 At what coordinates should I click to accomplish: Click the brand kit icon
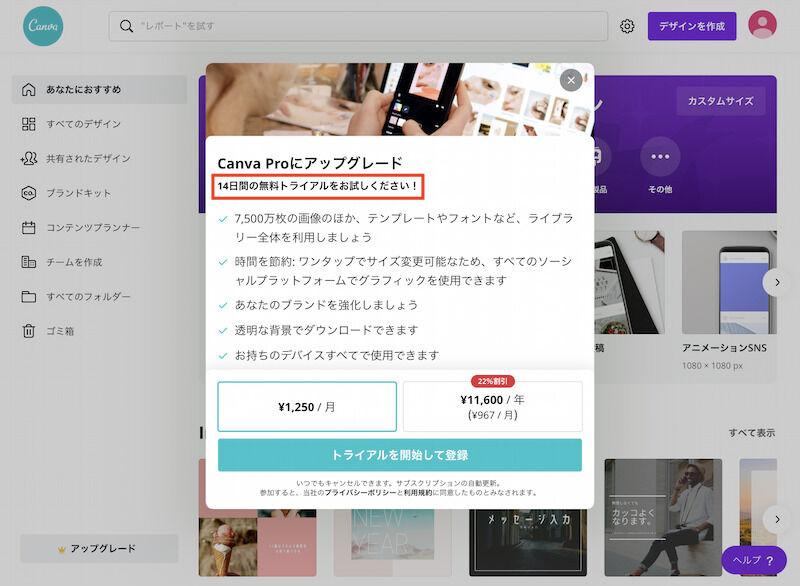point(29,193)
